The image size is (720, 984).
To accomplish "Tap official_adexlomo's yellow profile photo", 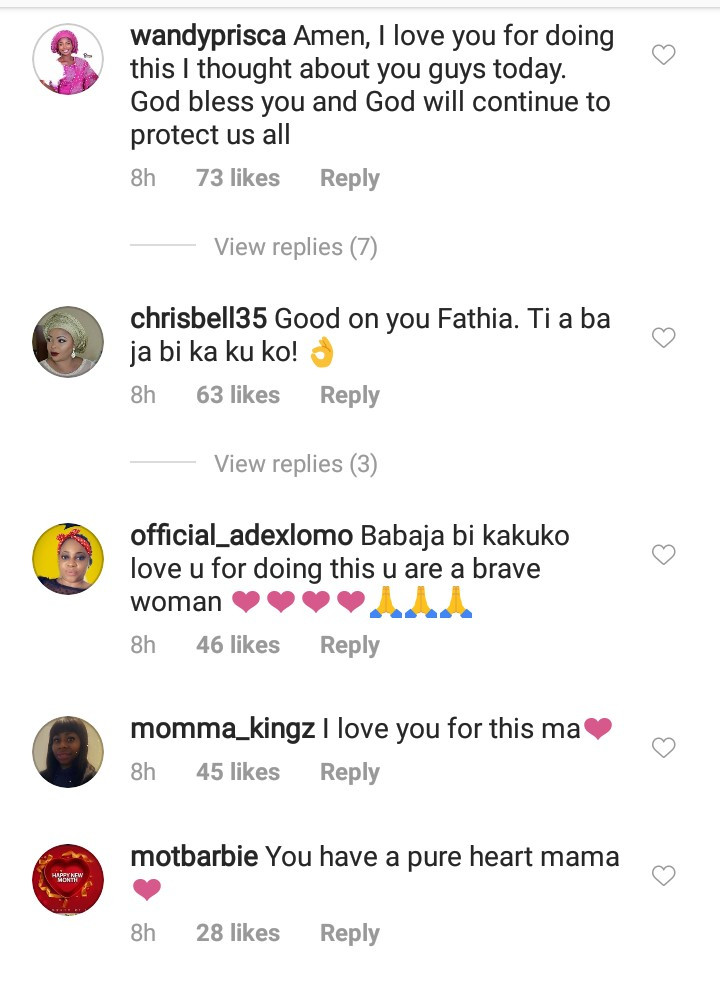I will (x=68, y=558).
